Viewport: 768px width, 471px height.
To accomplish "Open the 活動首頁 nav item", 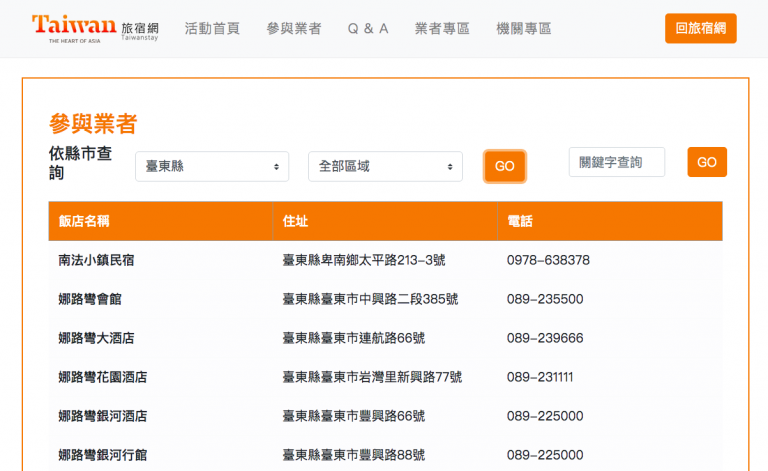I will (212, 29).
